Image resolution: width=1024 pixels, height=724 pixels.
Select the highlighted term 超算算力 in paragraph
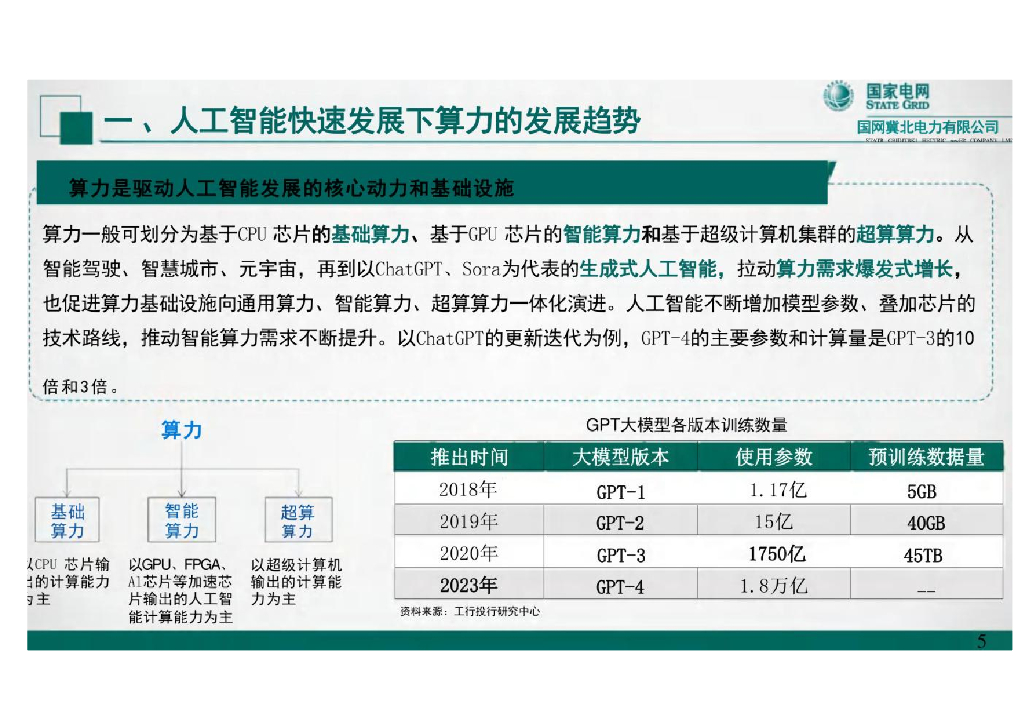click(895, 234)
